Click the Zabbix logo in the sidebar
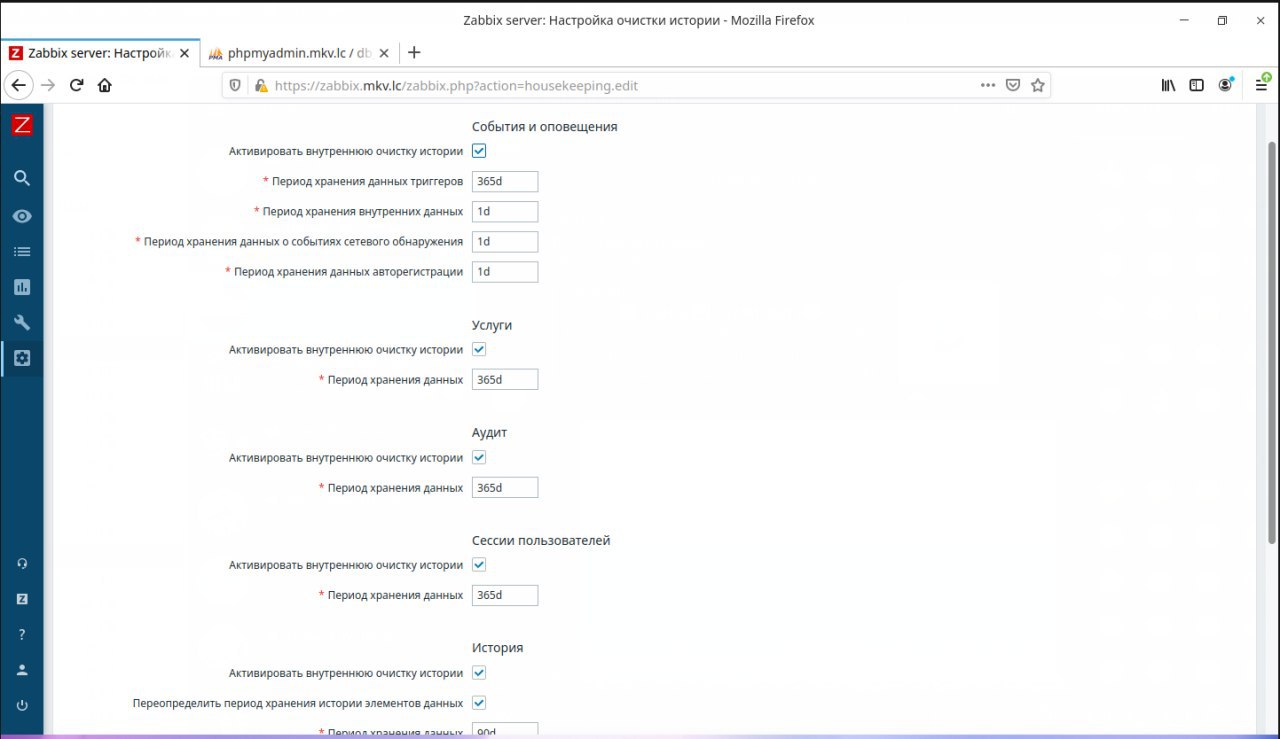The width and height of the screenshot is (1280, 739). click(x=22, y=125)
